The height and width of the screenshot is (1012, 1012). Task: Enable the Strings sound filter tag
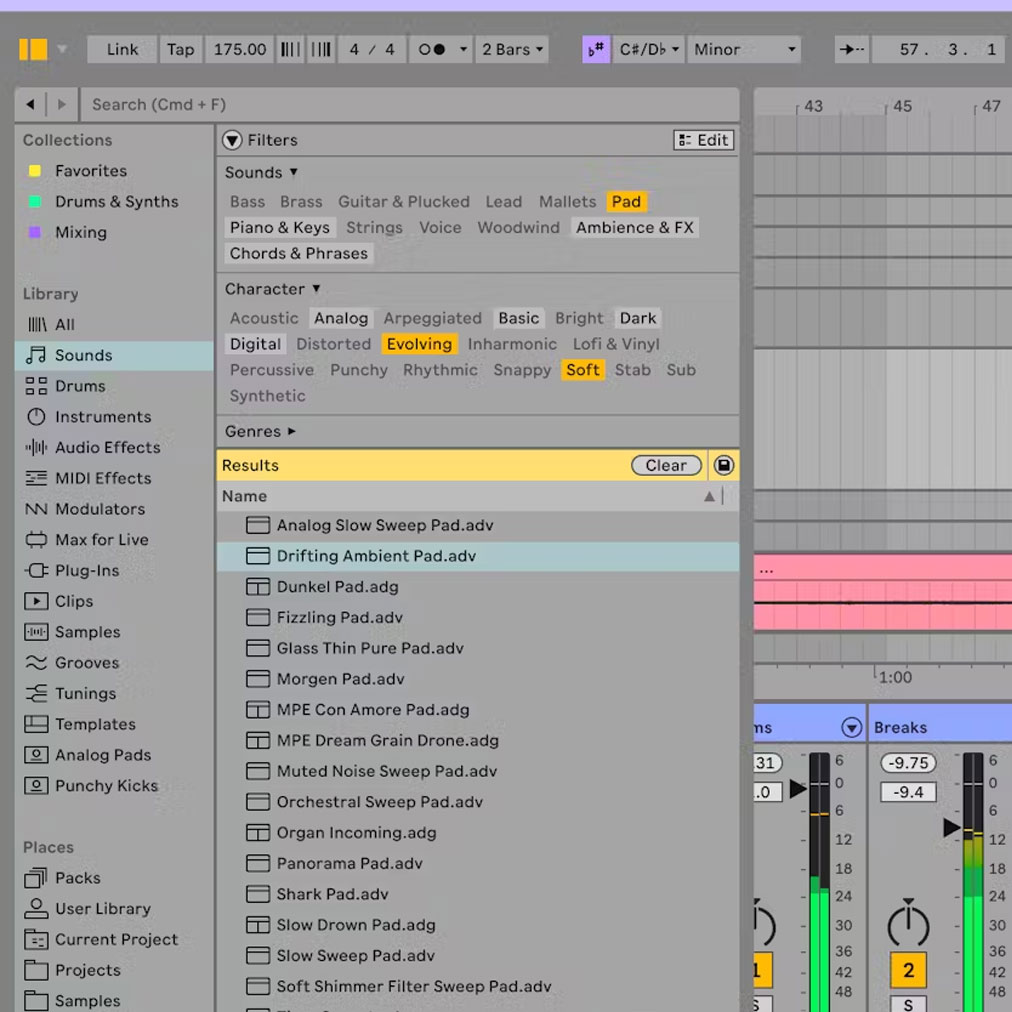pos(374,227)
